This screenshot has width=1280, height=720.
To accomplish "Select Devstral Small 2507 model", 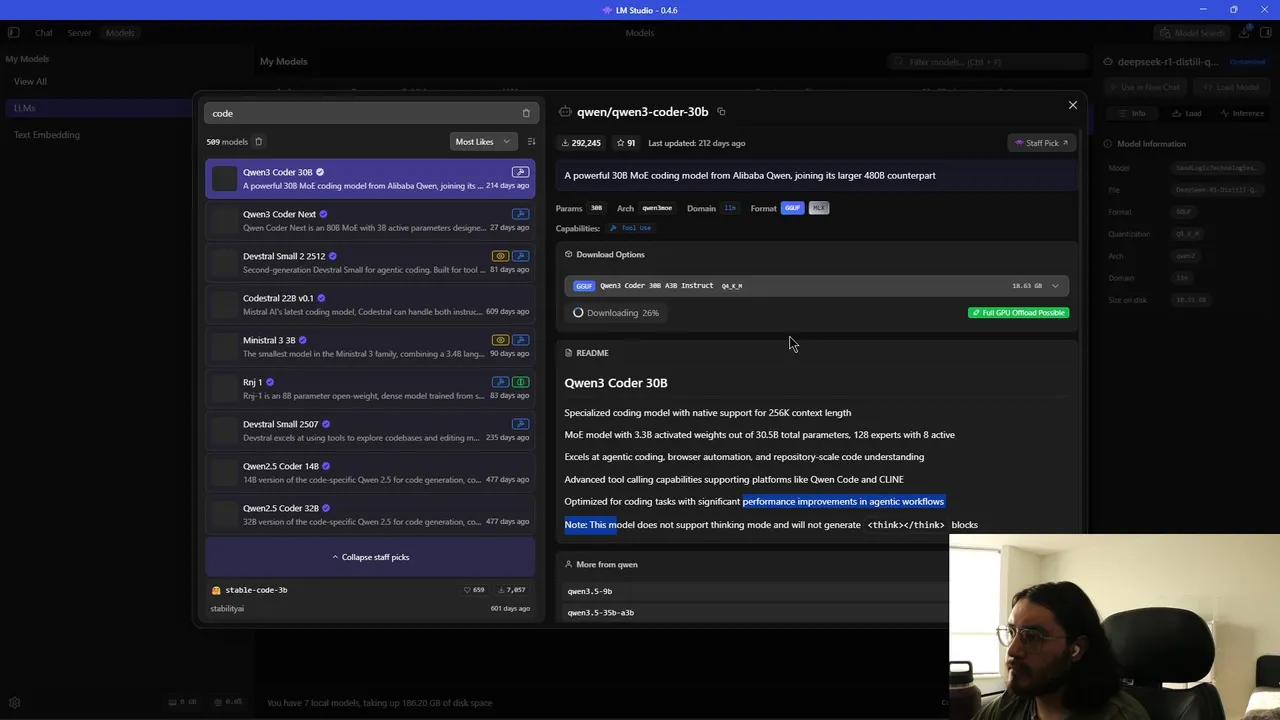I will (x=370, y=431).
